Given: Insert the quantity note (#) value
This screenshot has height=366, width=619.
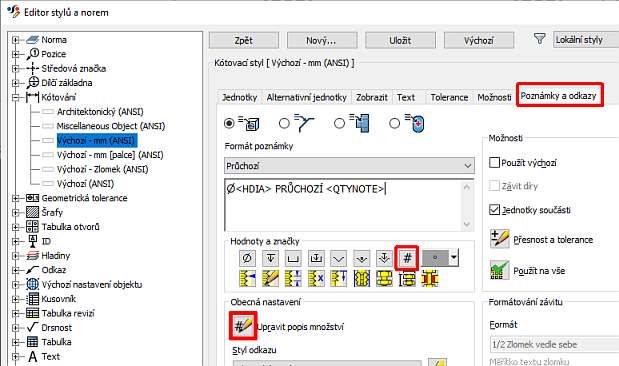Looking at the screenshot, I should [407, 258].
